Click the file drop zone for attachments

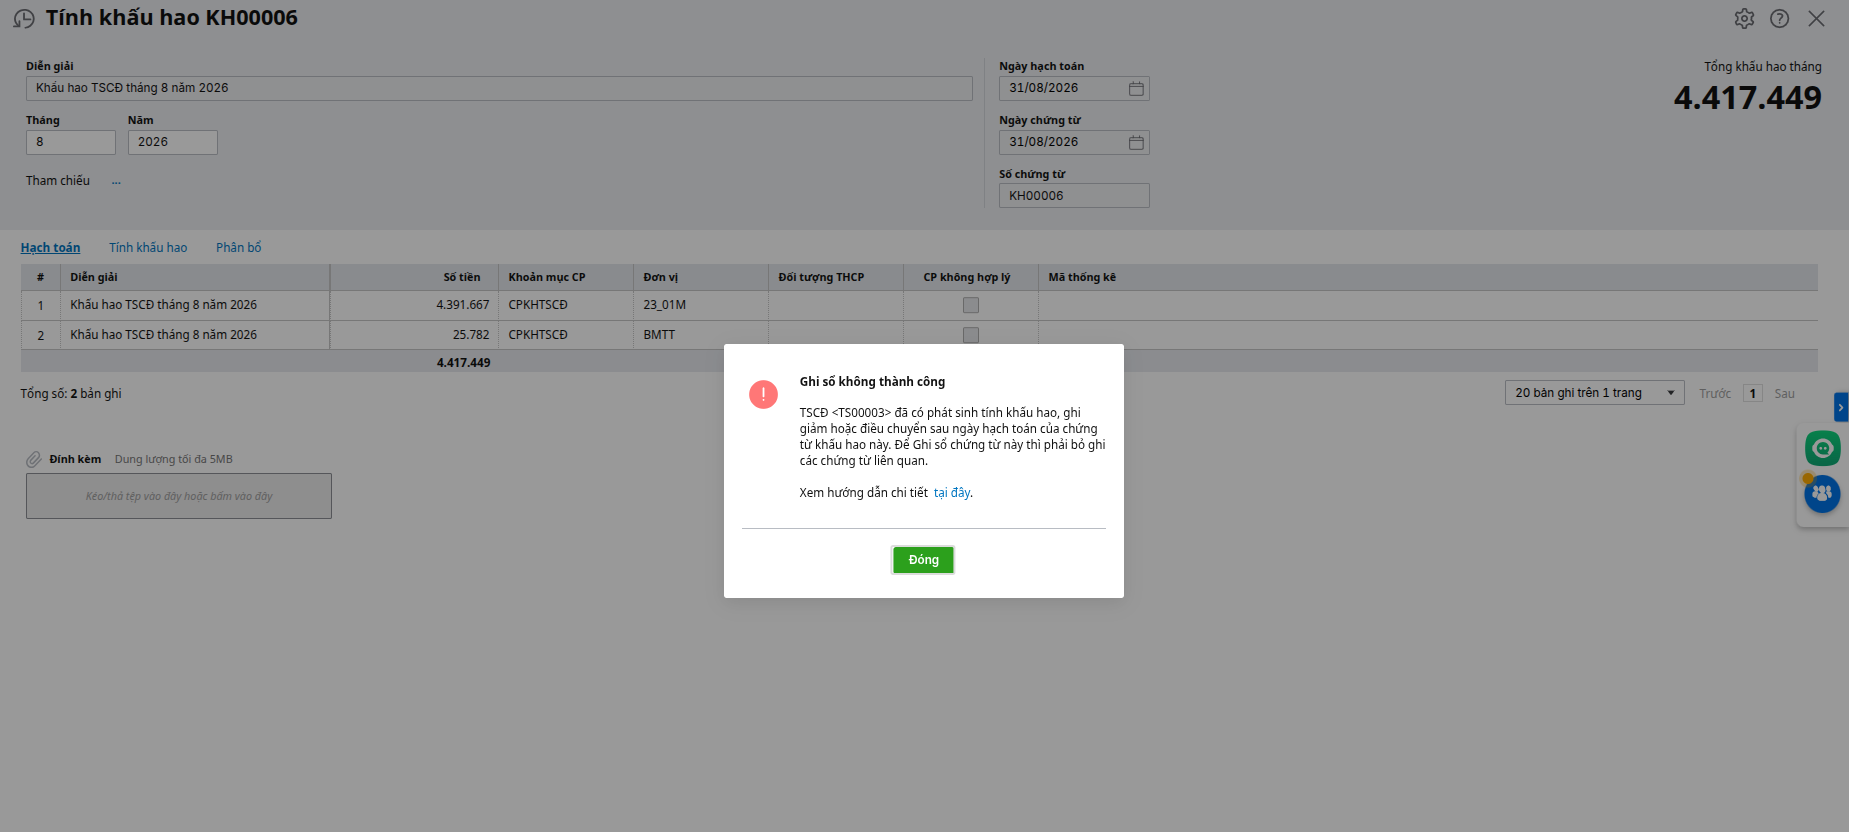point(179,496)
